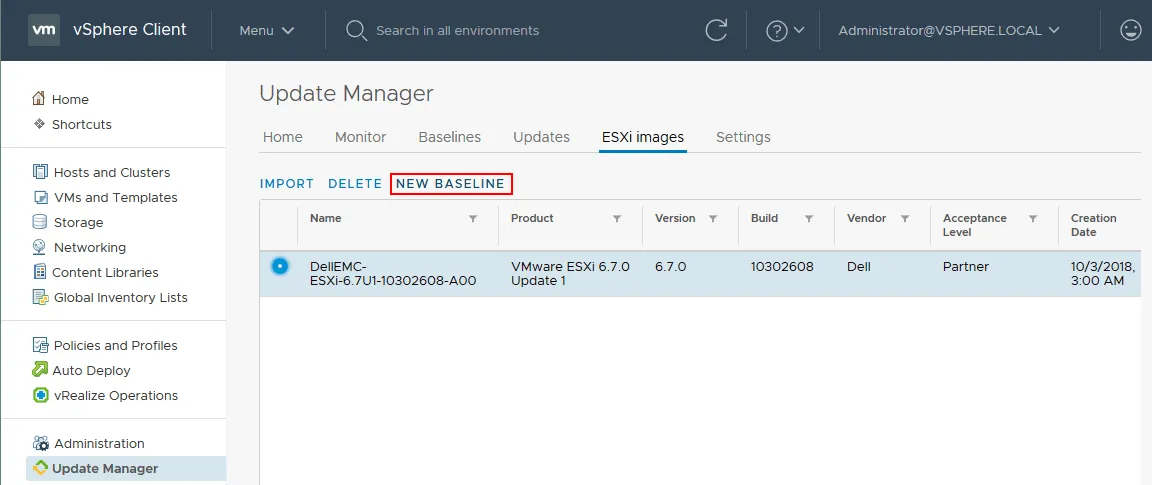Click the NEW BASELINE button
Viewport: 1152px width, 485px height.
tap(451, 184)
